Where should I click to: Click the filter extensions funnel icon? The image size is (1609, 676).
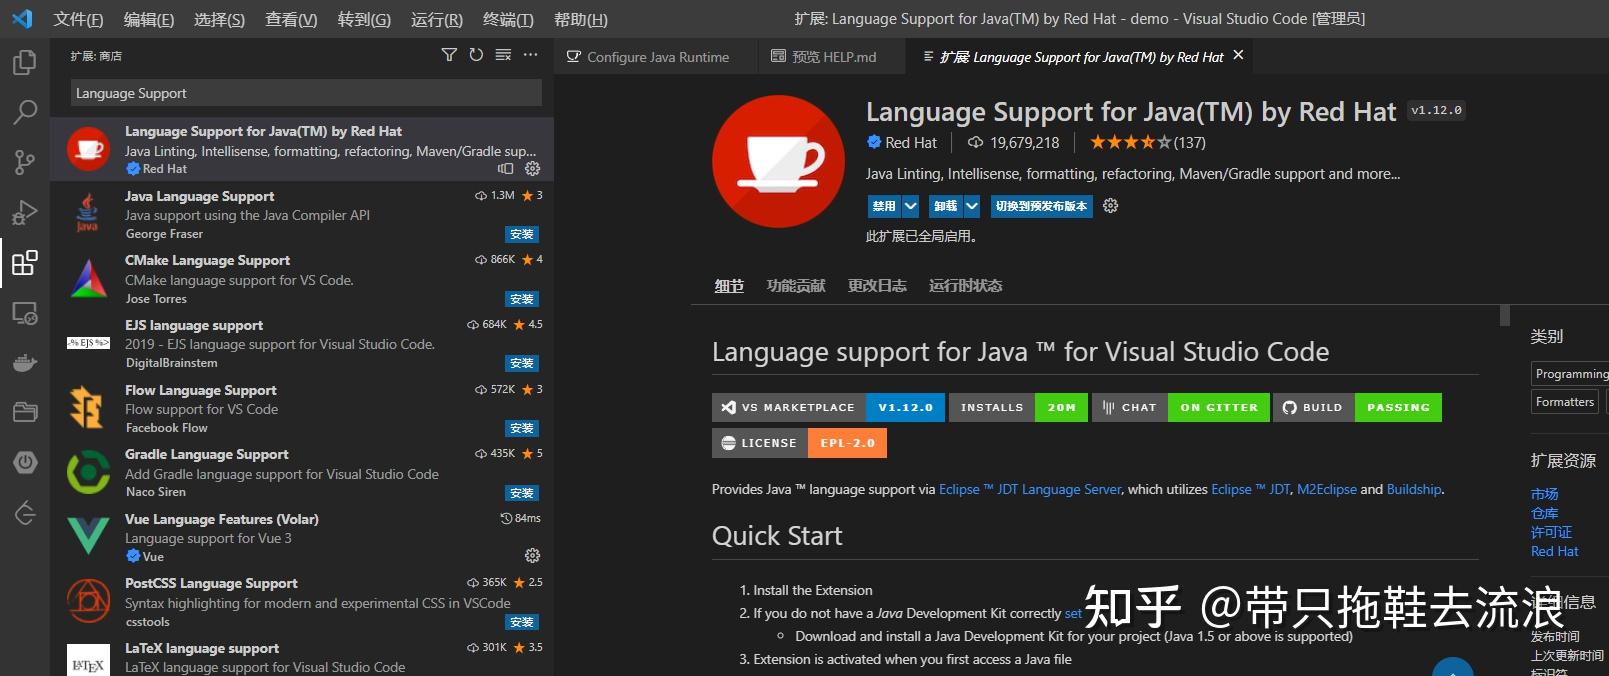pos(449,55)
